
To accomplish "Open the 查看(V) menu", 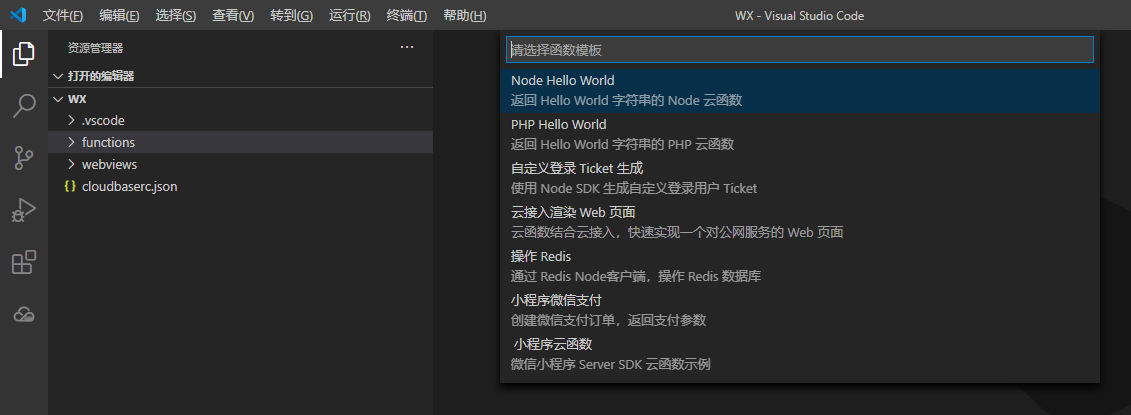I will 233,15.
